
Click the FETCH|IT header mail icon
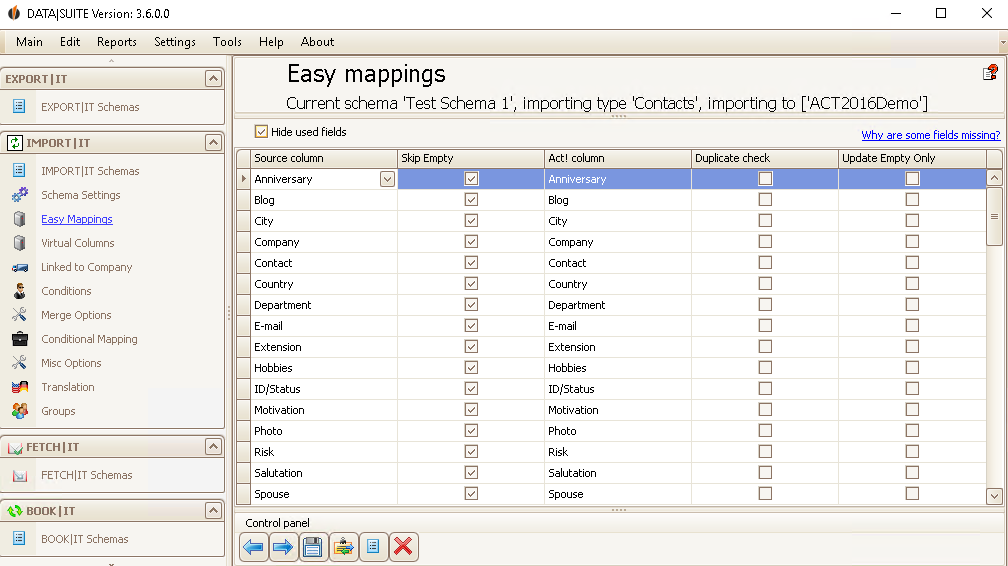coord(15,447)
